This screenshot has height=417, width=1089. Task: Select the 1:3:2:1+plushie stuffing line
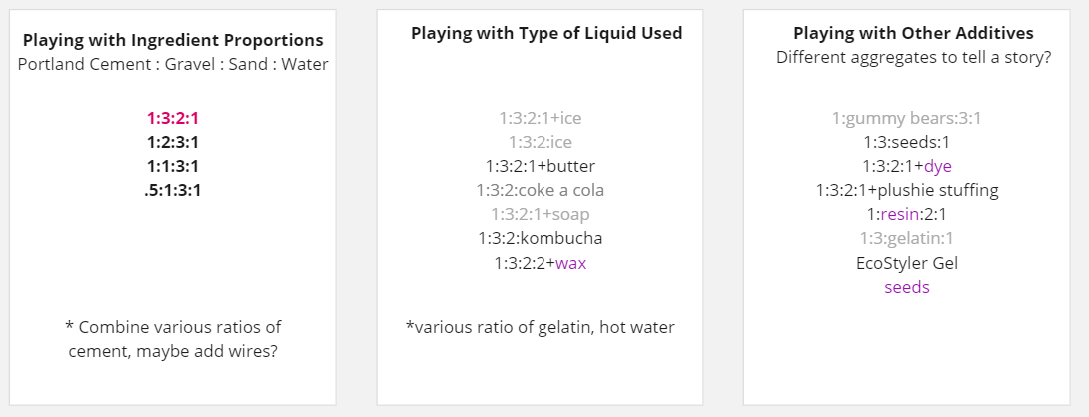coord(906,190)
